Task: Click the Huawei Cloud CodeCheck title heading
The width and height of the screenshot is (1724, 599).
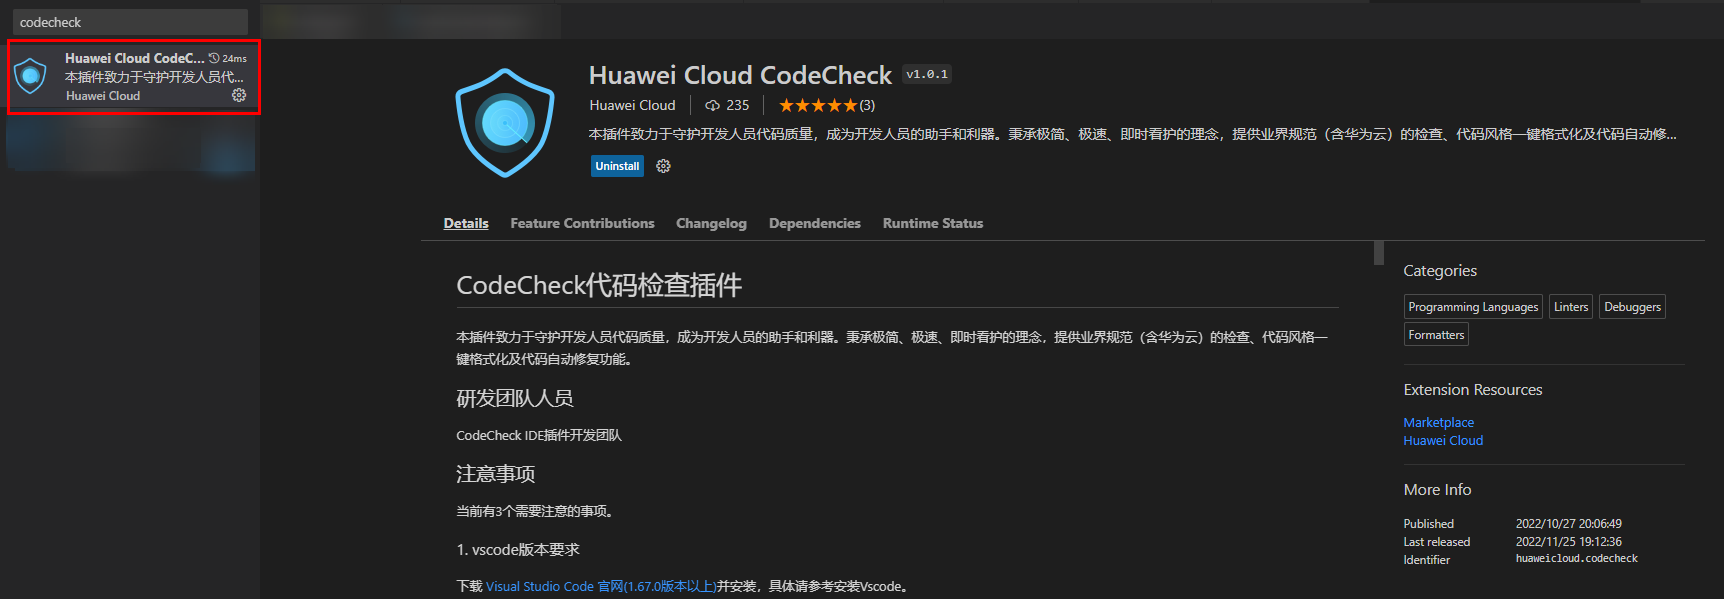Action: pos(740,75)
